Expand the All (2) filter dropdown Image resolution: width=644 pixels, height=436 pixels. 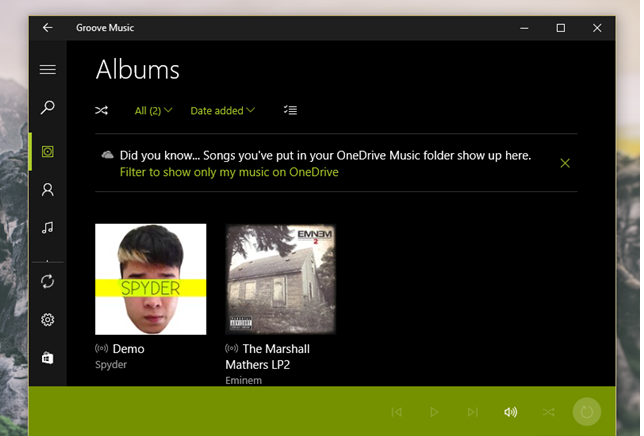153,111
